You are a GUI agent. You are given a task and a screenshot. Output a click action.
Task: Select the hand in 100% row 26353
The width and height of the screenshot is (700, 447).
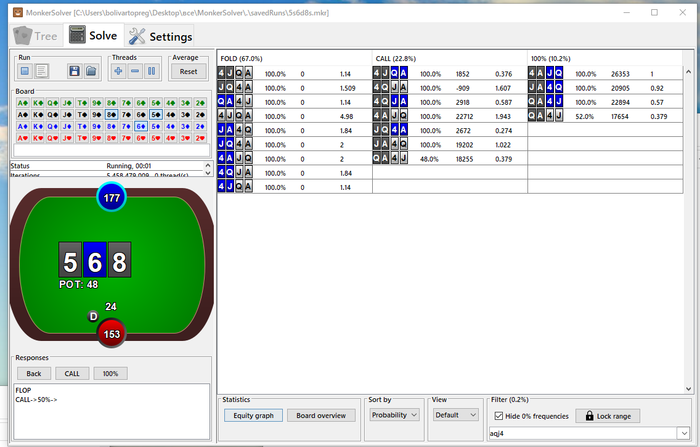[x=546, y=74]
